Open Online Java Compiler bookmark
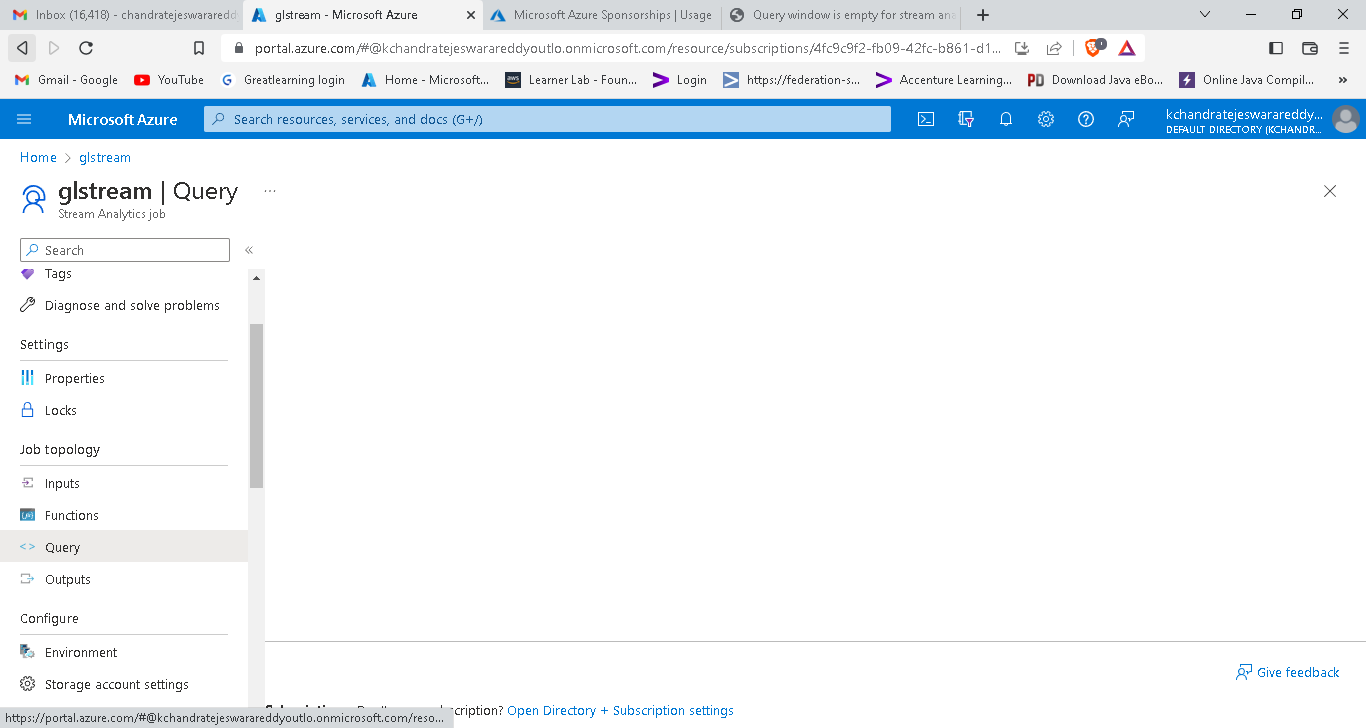Viewport: 1366px width, 728px height. coord(1247,80)
